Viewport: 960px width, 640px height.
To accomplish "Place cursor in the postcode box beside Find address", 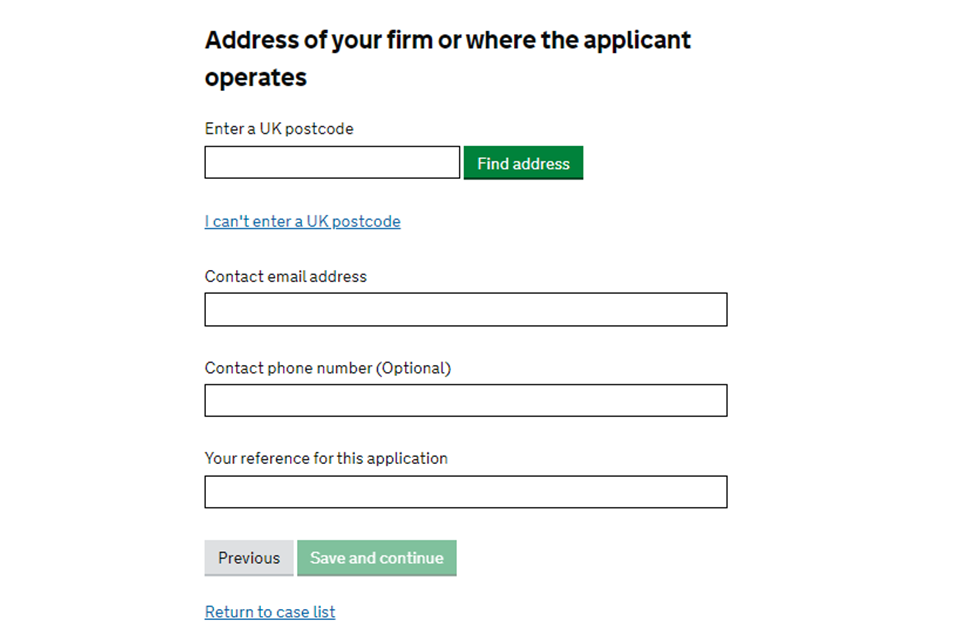I will 332,163.
